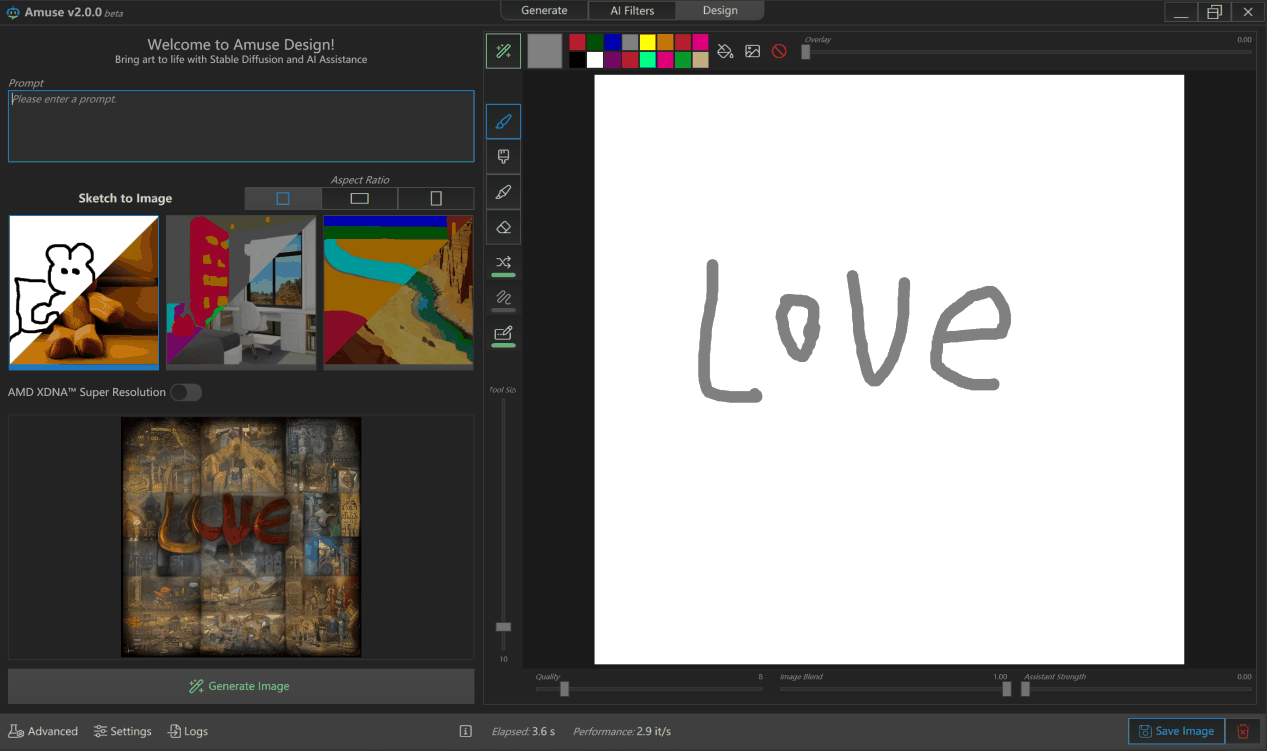Screen dimensions: 1267x751
Task: Select the eraser tool
Action: click(x=503, y=227)
